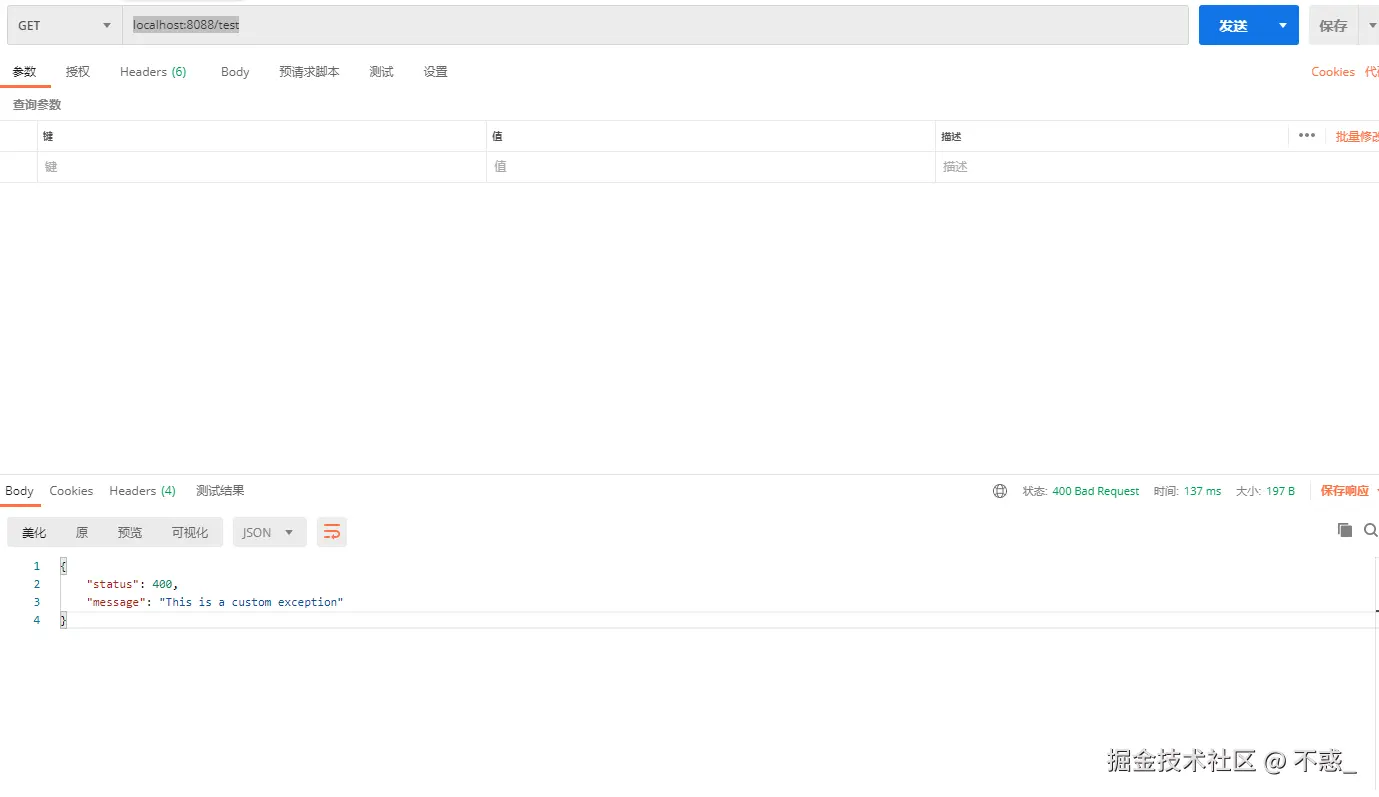Image resolution: width=1379 pixels, height=797 pixels.
Task: Click the 197 B response size
Action: [1280, 491]
